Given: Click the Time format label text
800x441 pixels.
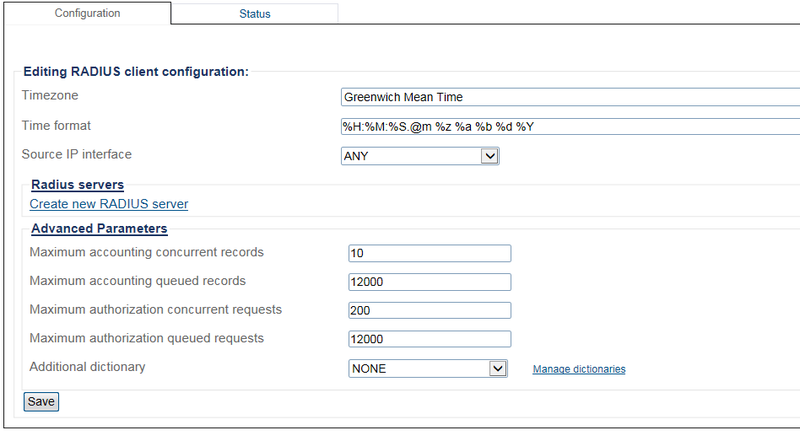Looking at the screenshot, I should (x=57, y=125).
